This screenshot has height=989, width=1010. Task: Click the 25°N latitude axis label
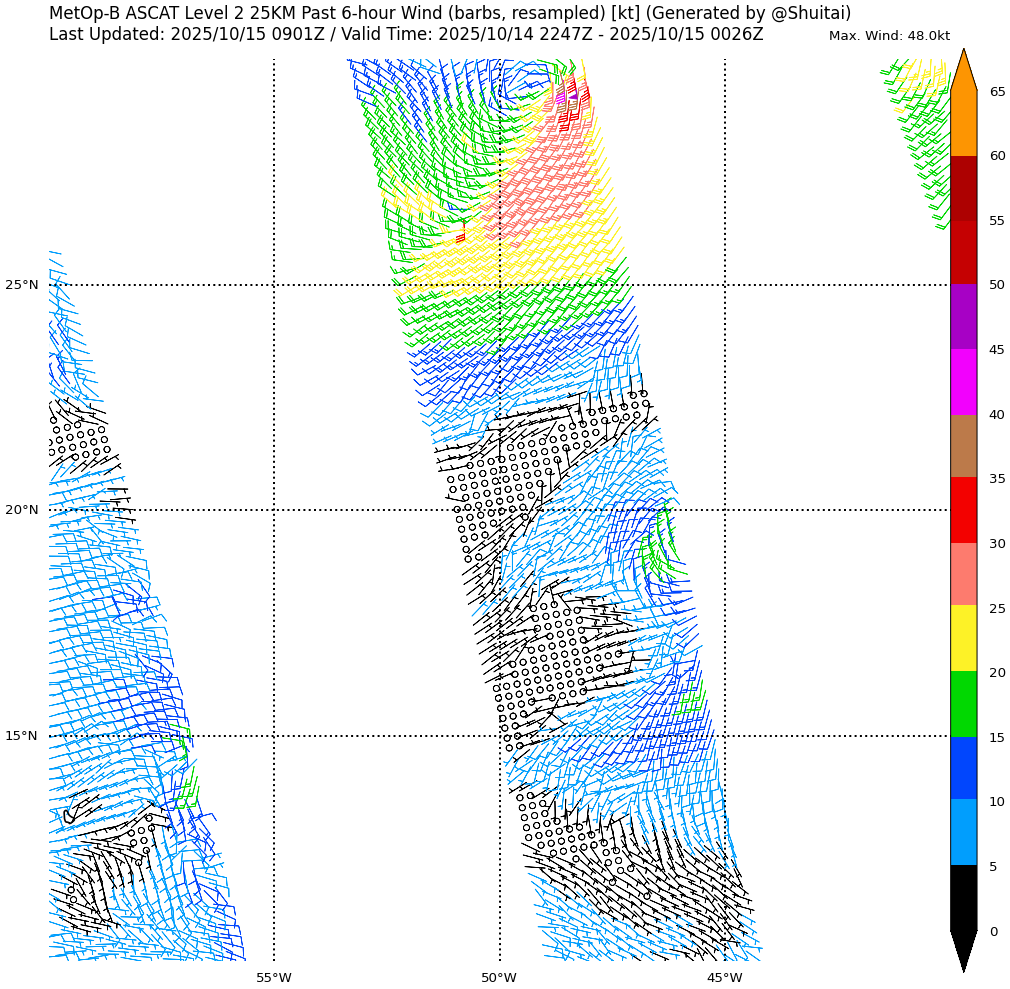pyautogui.click(x=22, y=285)
